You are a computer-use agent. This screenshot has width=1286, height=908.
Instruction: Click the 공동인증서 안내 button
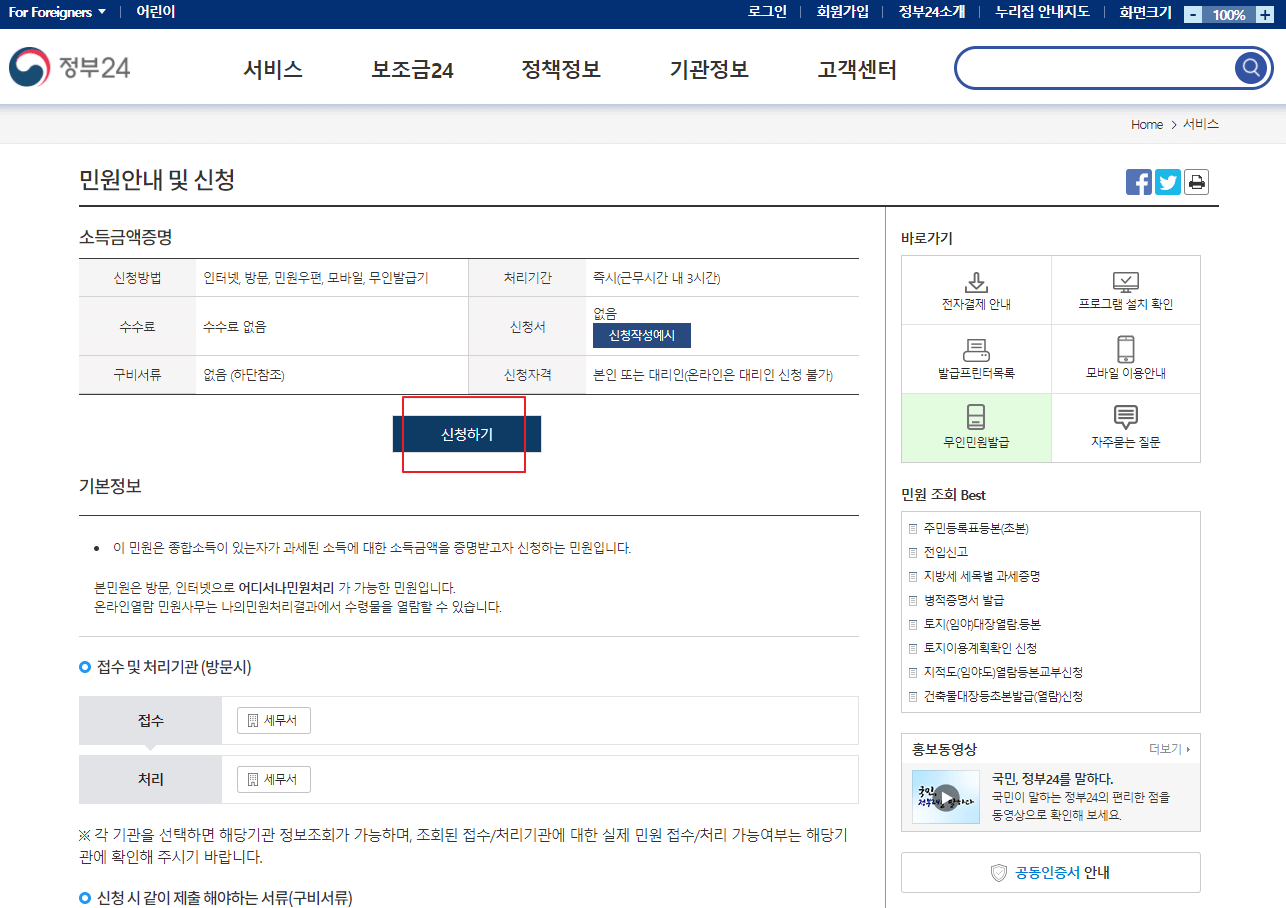[1051, 873]
